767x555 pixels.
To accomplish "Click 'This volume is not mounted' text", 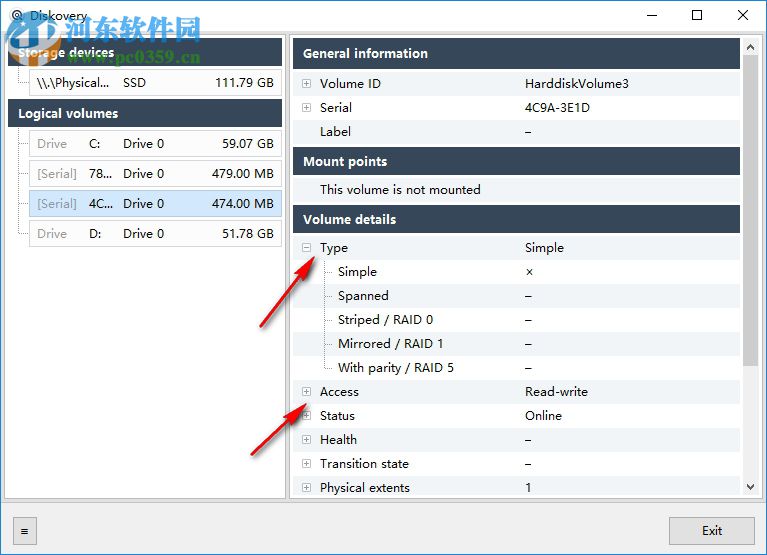I will point(400,189).
